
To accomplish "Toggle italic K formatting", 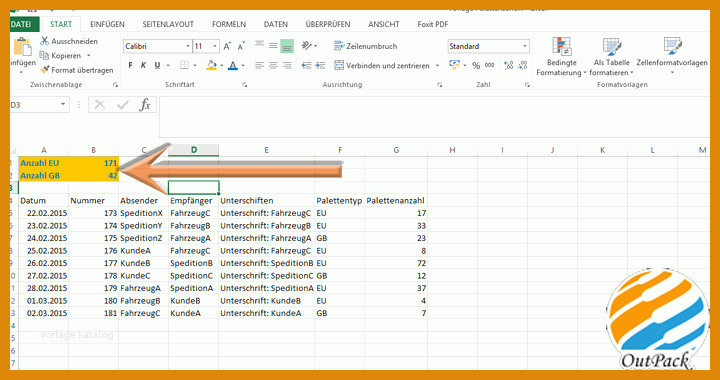I will pyautogui.click(x=144, y=66).
